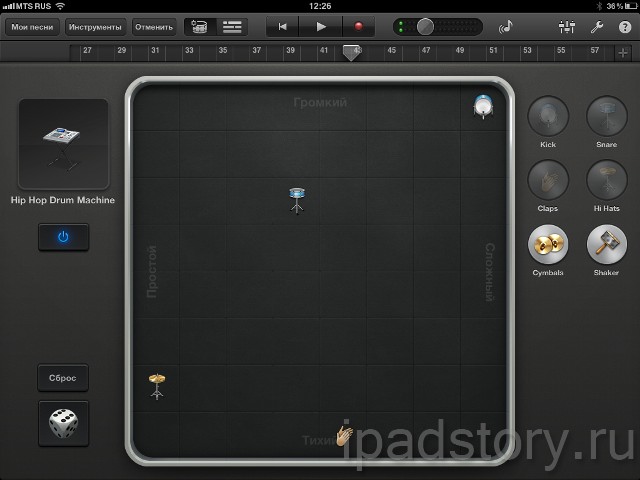Switch to the instrument view icon
Screen dimensions: 640x480
point(200,27)
